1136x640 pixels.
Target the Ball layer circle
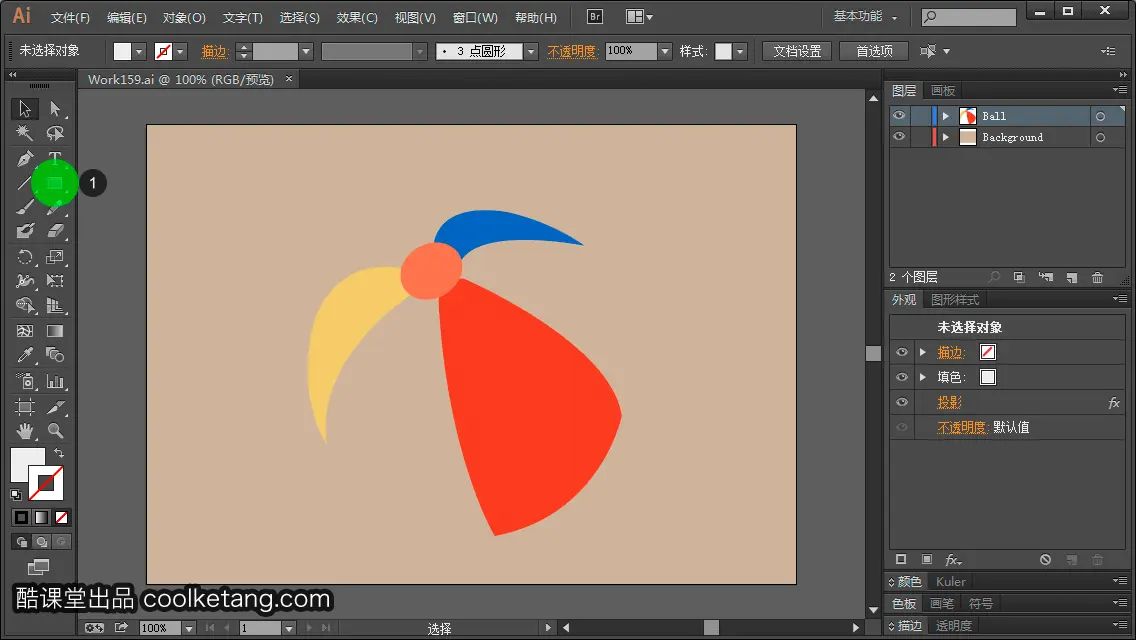1100,116
